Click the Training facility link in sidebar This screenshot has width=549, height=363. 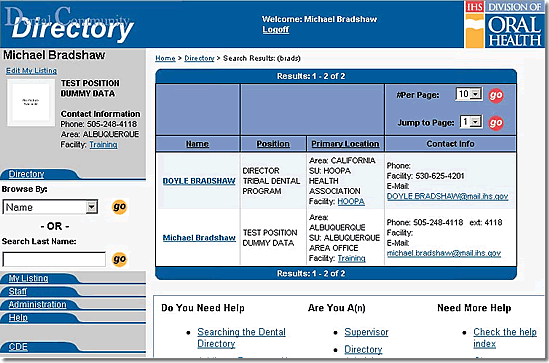click(103, 145)
